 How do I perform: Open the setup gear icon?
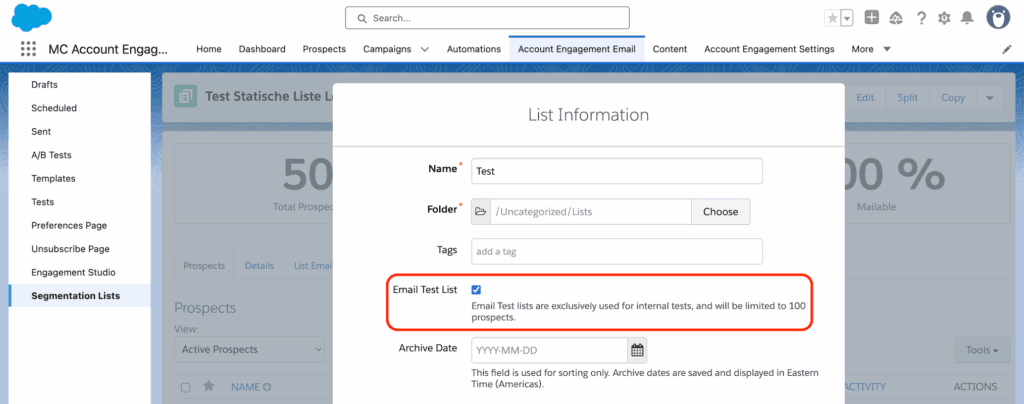(944, 18)
